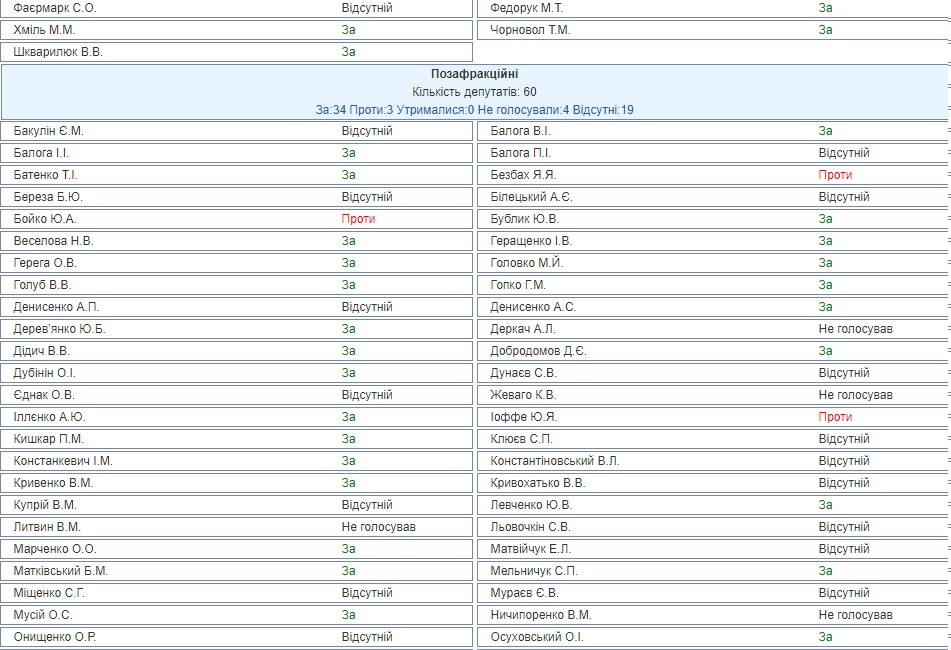Screen dimensions: 951x650
Task: Click Не голосував status for Ничипоренко В.М.
Action: coord(855,615)
